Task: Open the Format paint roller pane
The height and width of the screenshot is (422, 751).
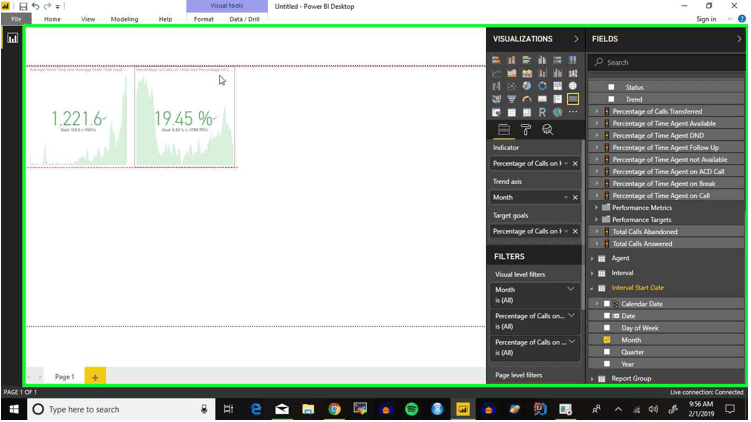Action: click(x=526, y=129)
